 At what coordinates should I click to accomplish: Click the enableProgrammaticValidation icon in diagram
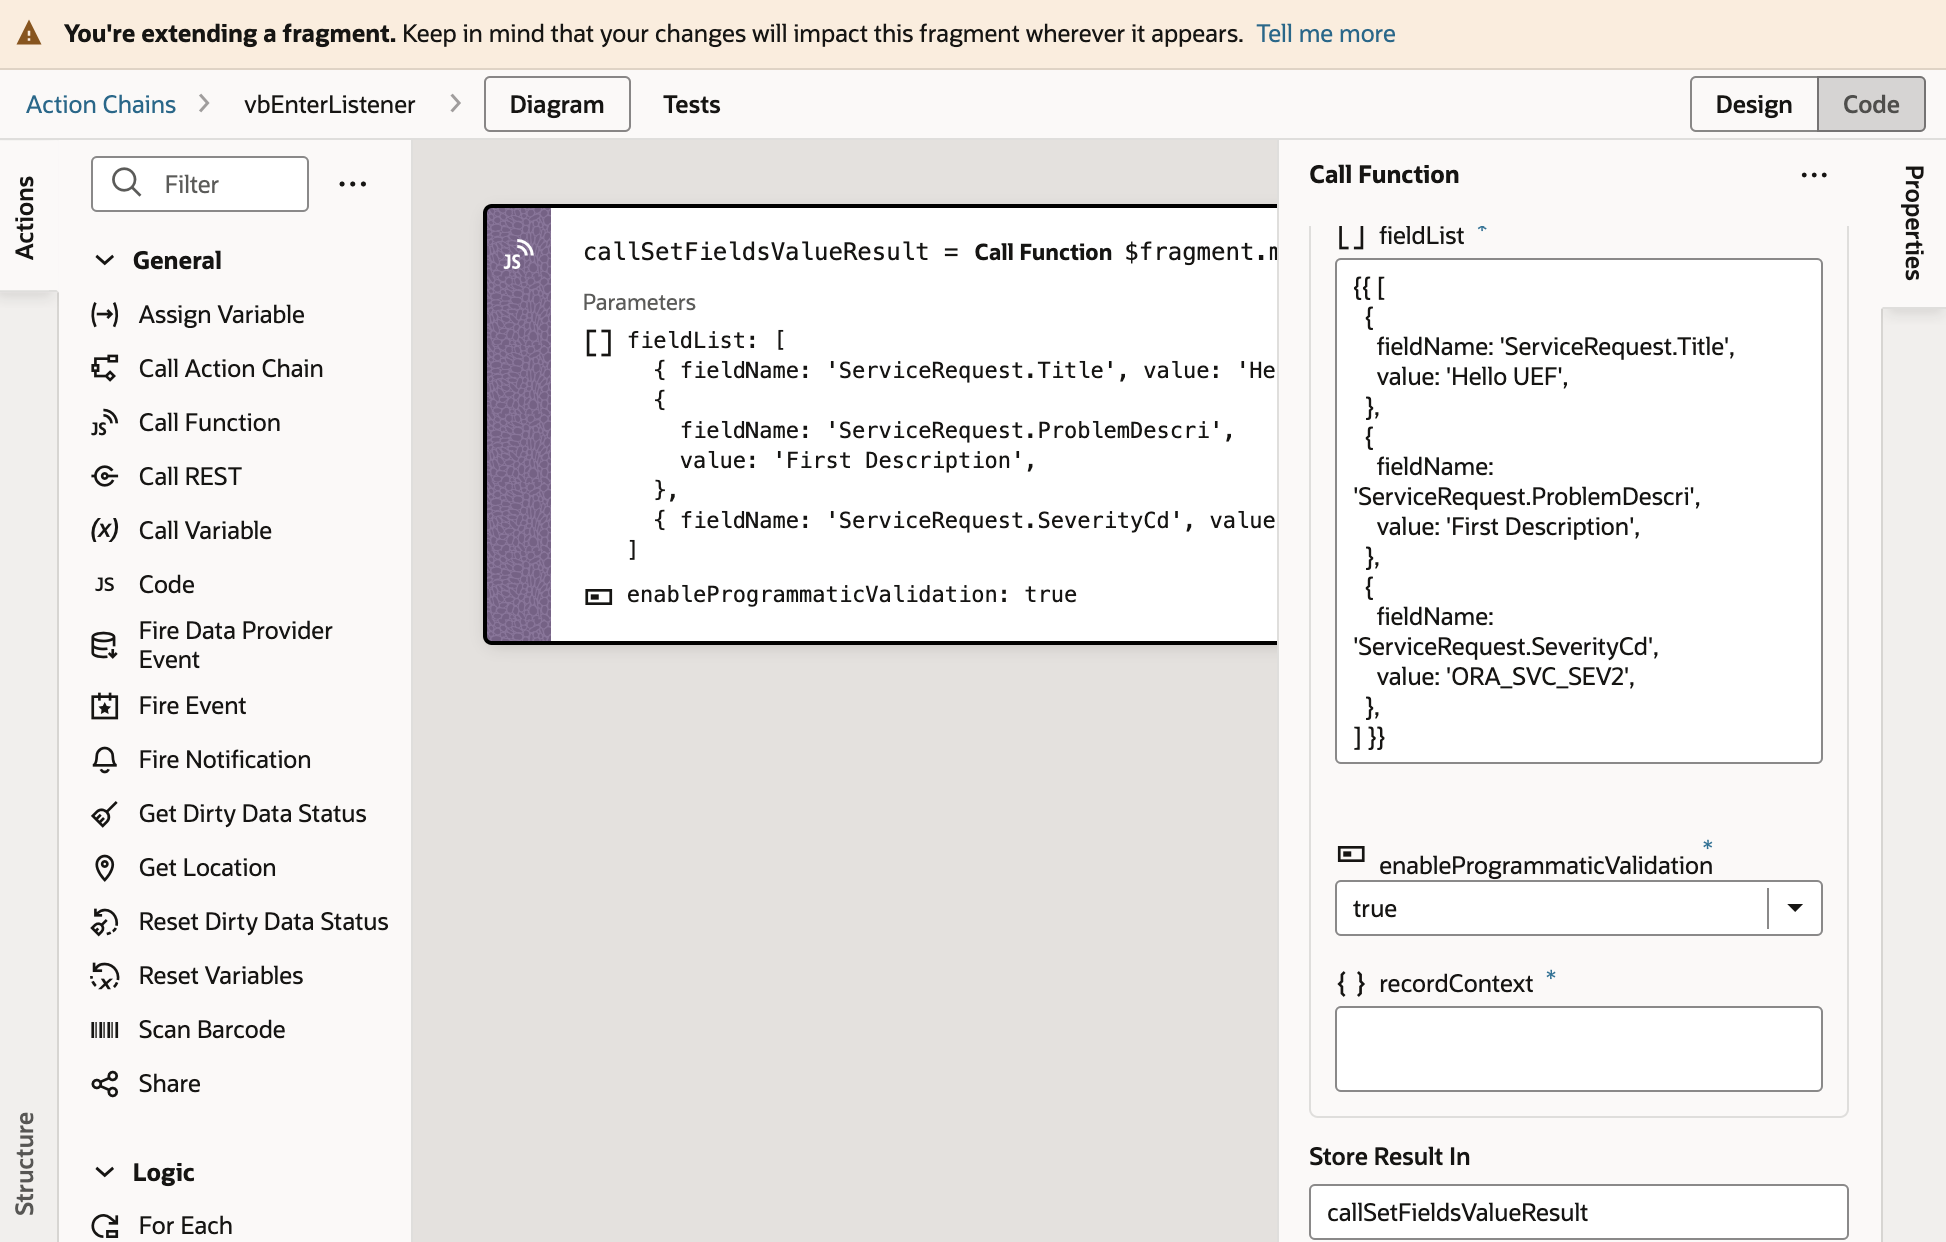tap(598, 597)
